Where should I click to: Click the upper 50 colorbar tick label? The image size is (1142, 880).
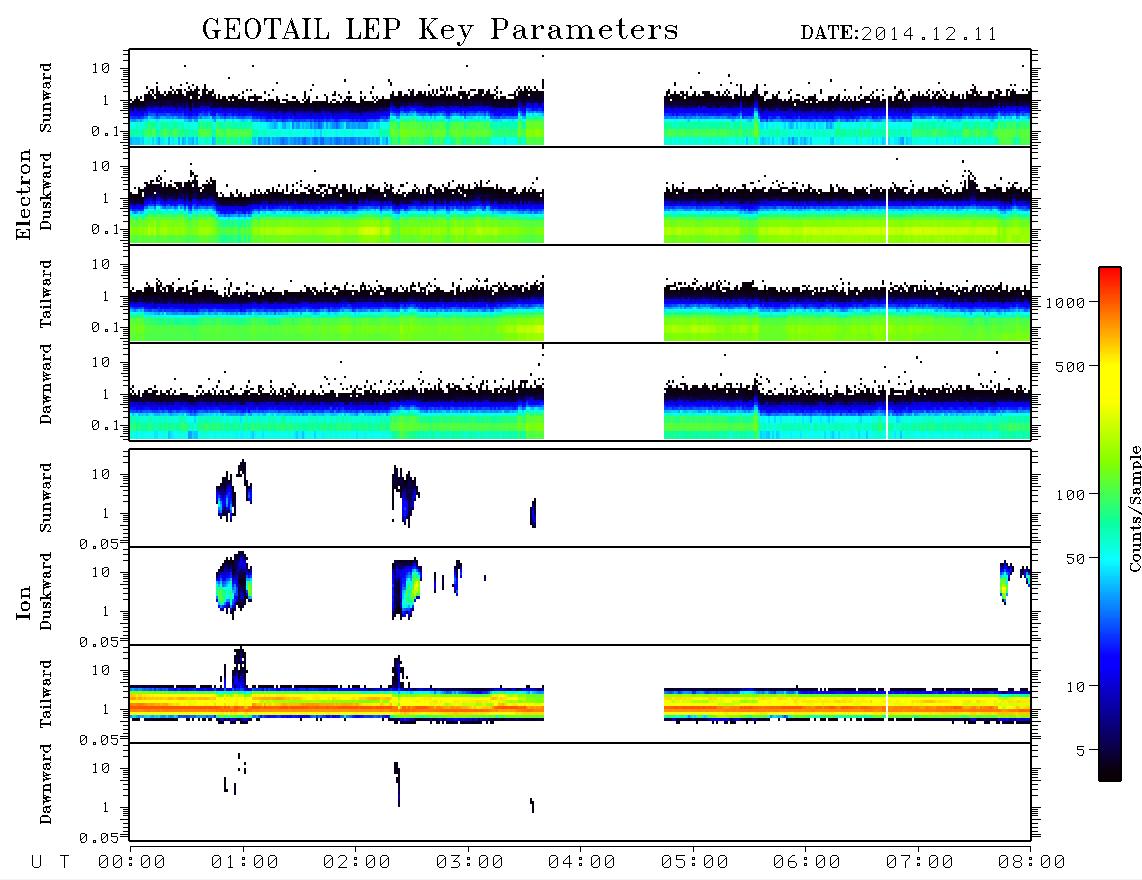click(1076, 559)
